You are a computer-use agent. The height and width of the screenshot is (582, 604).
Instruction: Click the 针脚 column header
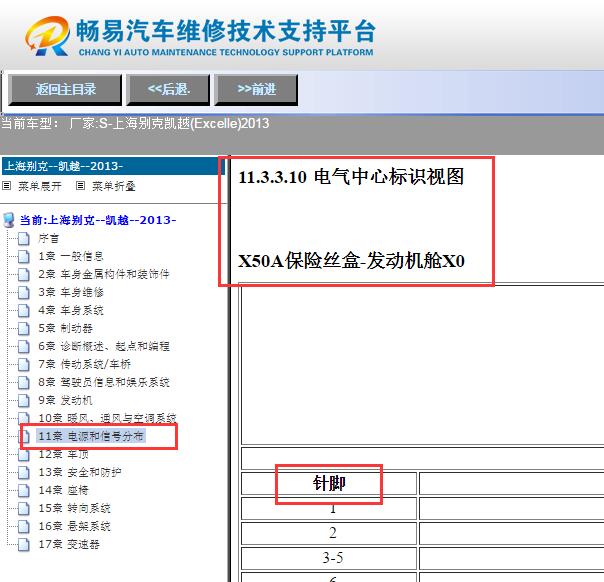(329, 483)
